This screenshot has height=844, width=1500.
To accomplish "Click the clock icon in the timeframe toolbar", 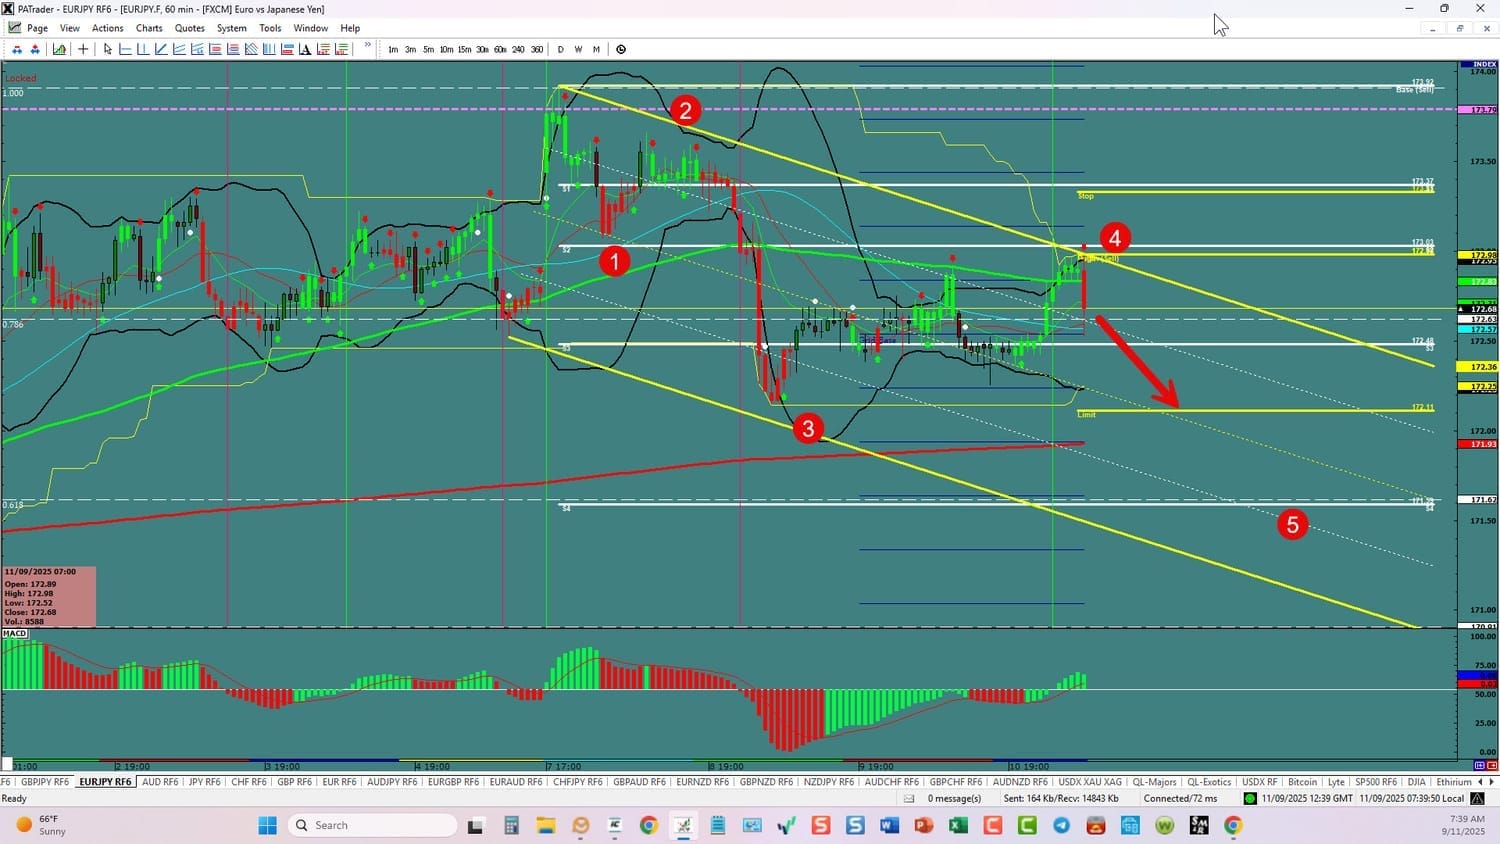I will (x=621, y=49).
